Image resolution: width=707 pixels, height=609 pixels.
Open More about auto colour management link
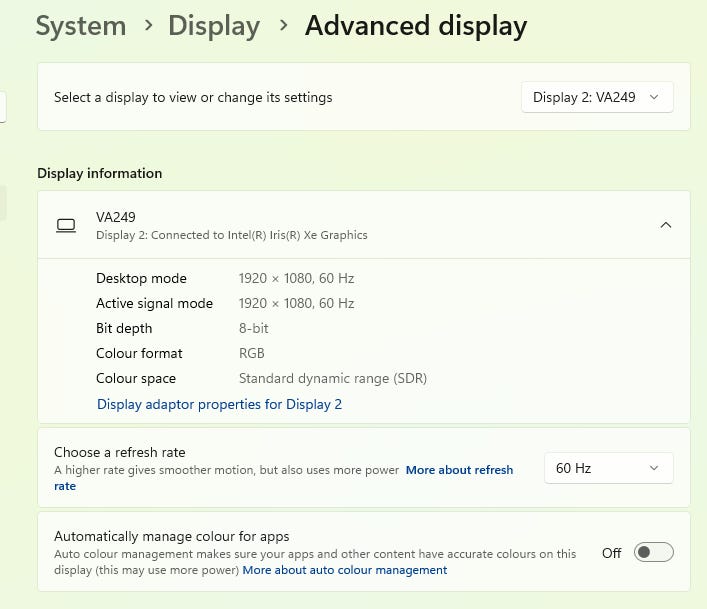(344, 570)
